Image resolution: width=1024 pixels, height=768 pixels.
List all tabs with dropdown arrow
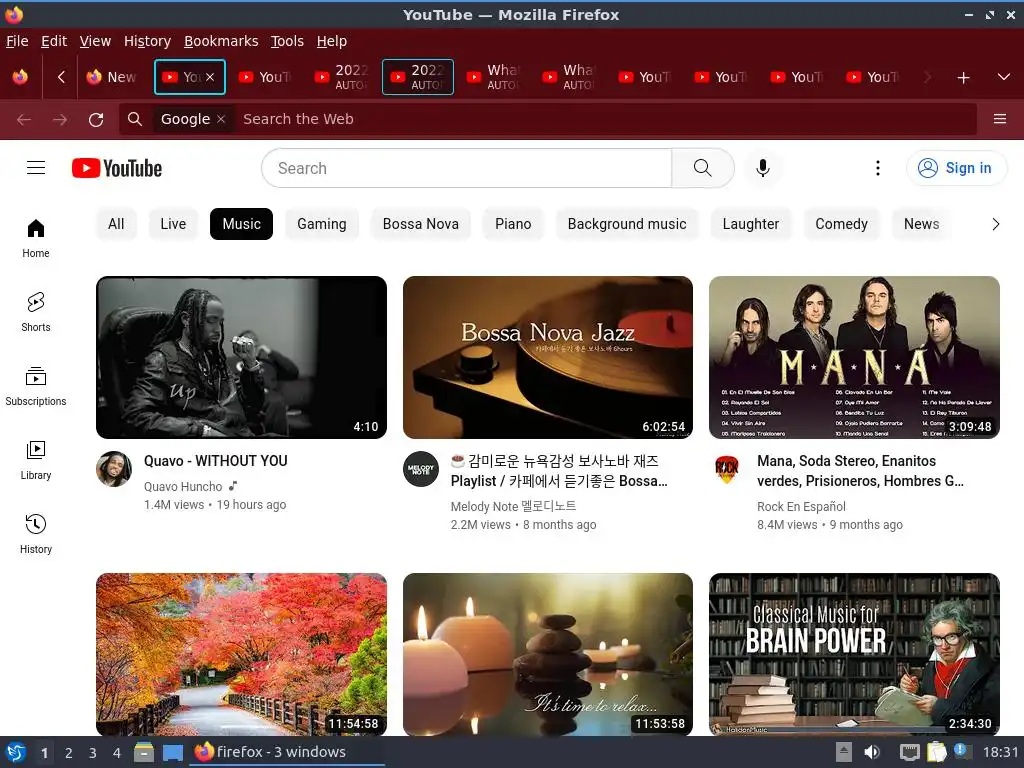[x=1004, y=77]
